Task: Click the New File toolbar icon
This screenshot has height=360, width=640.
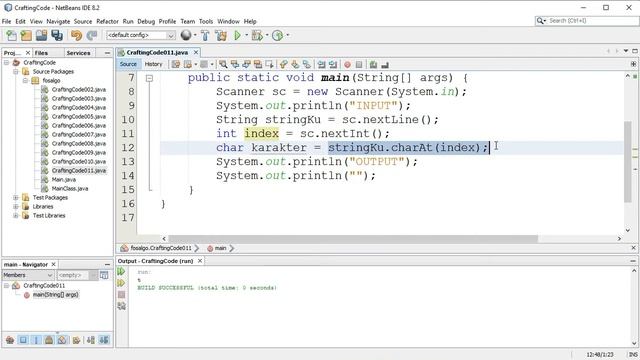Action: [x=11, y=36]
